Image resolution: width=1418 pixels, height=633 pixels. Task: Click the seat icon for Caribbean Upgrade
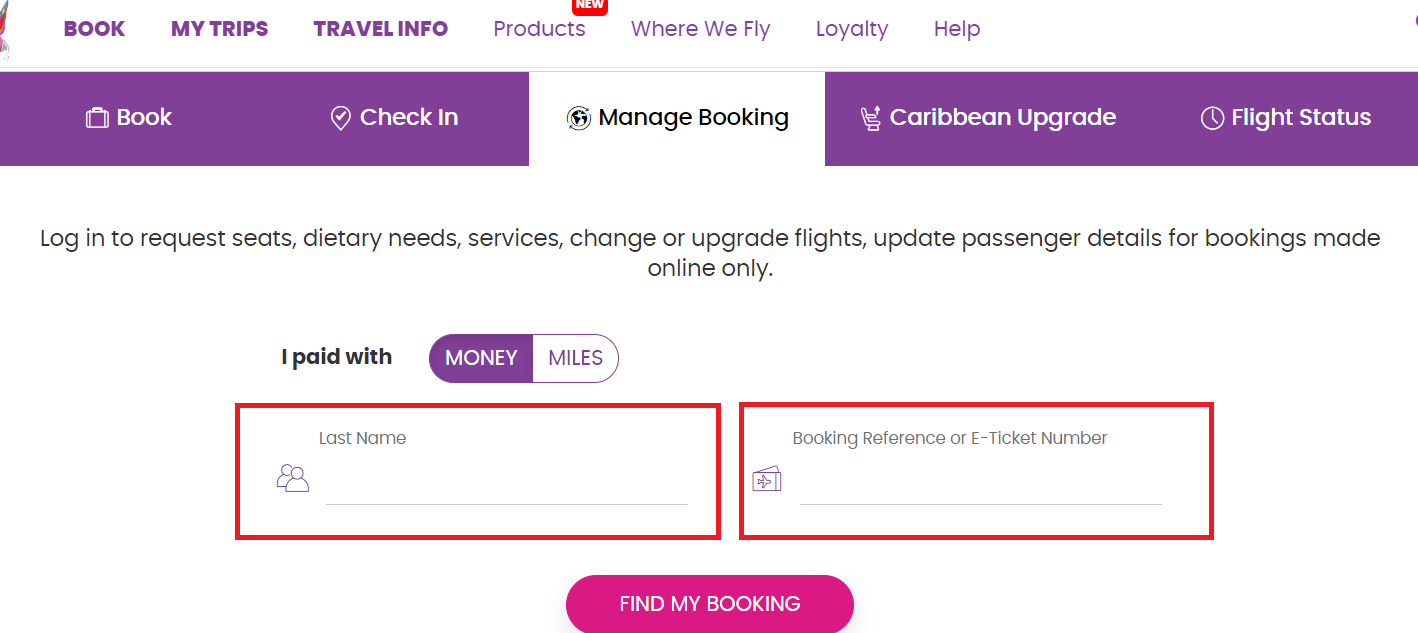870,118
